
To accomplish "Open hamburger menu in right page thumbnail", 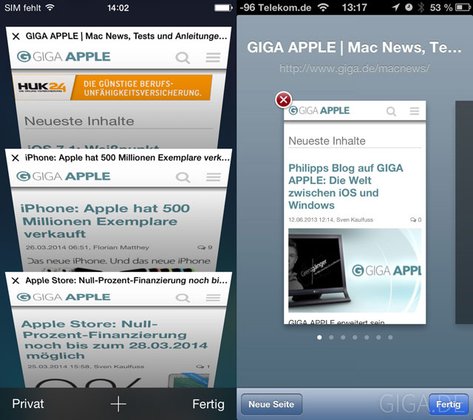I will tap(414, 111).
